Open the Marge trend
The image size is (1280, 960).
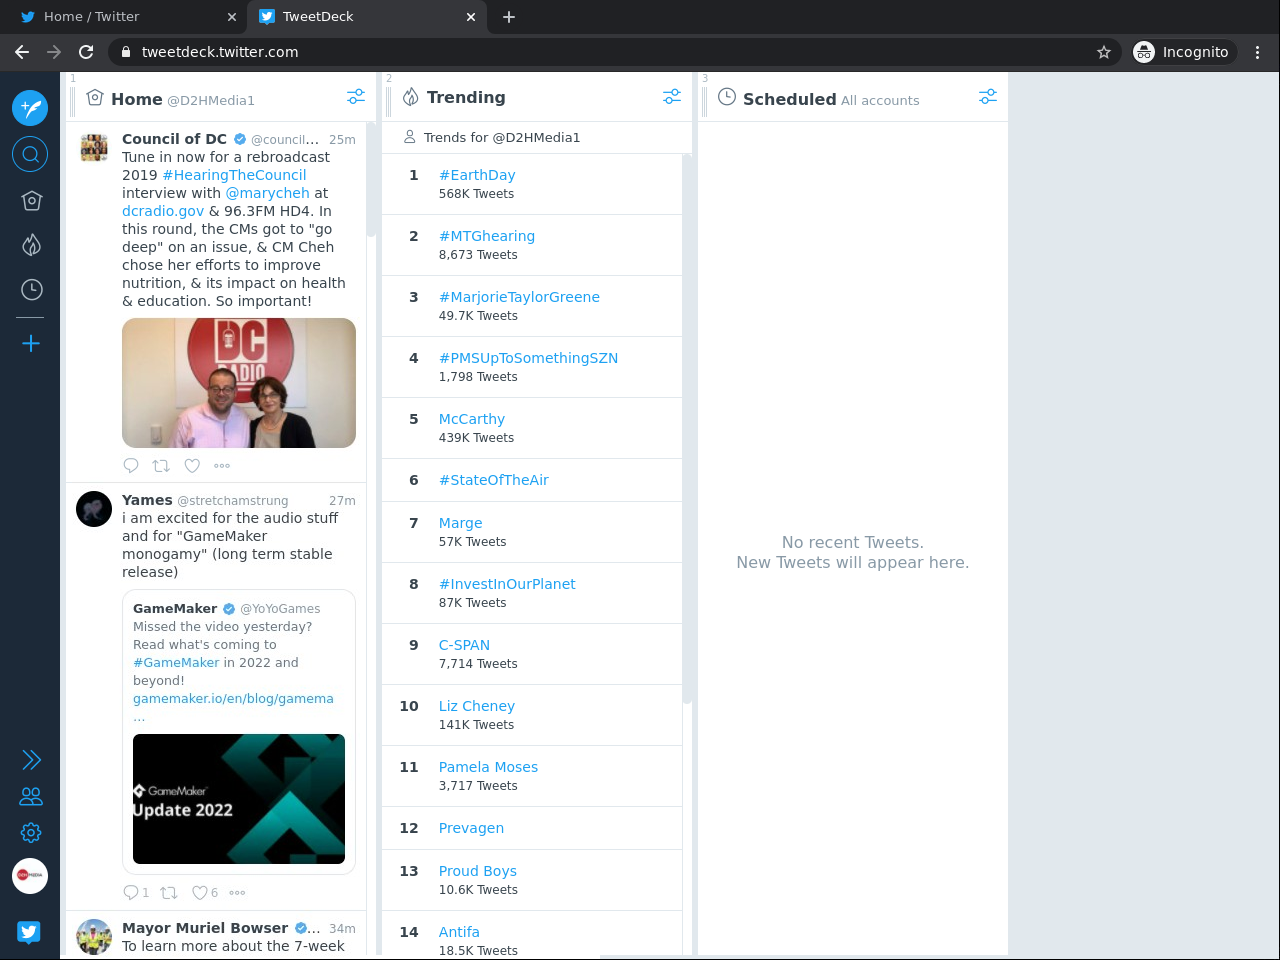click(x=461, y=523)
